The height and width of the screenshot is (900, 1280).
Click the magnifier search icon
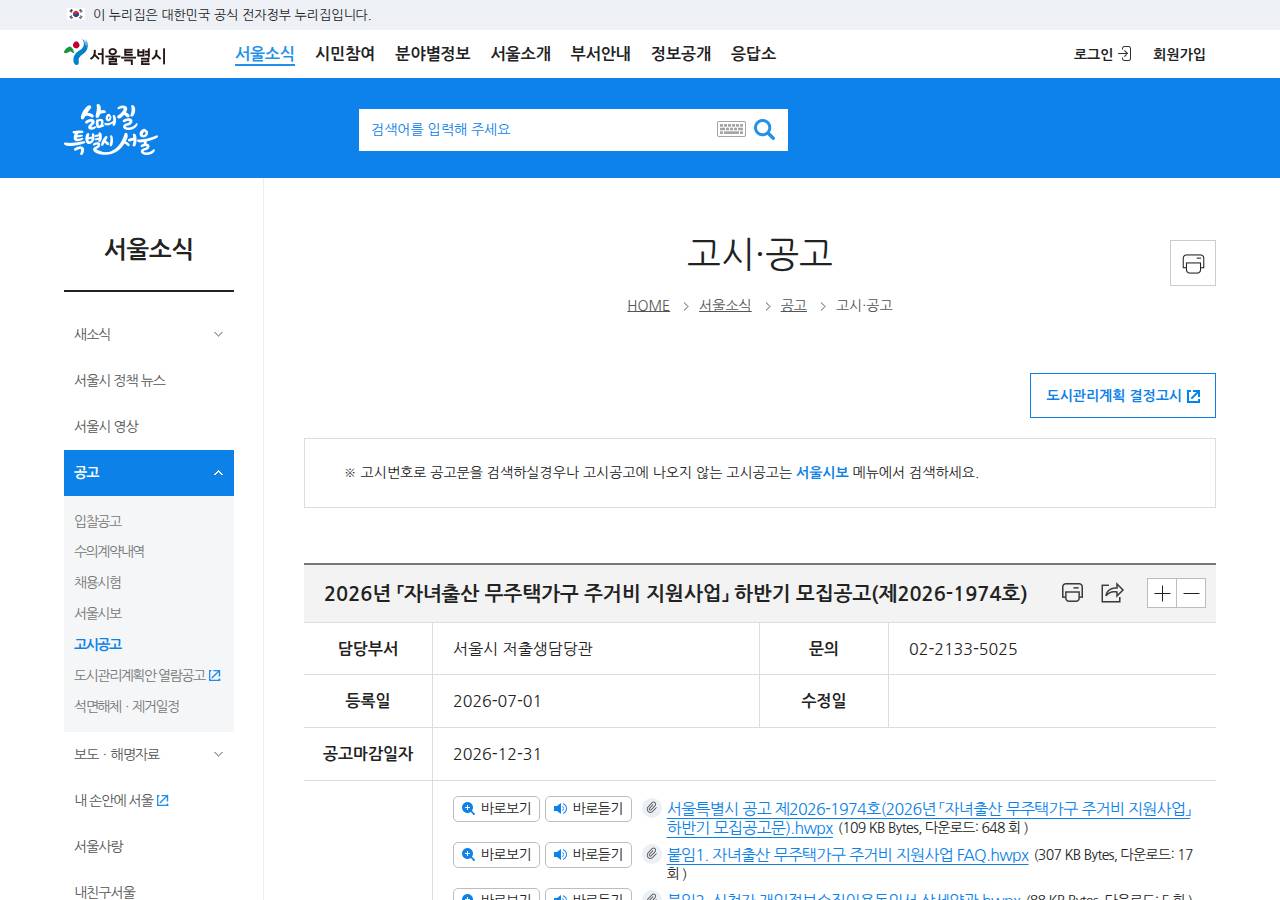pyautogui.click(x=765, y=129)
